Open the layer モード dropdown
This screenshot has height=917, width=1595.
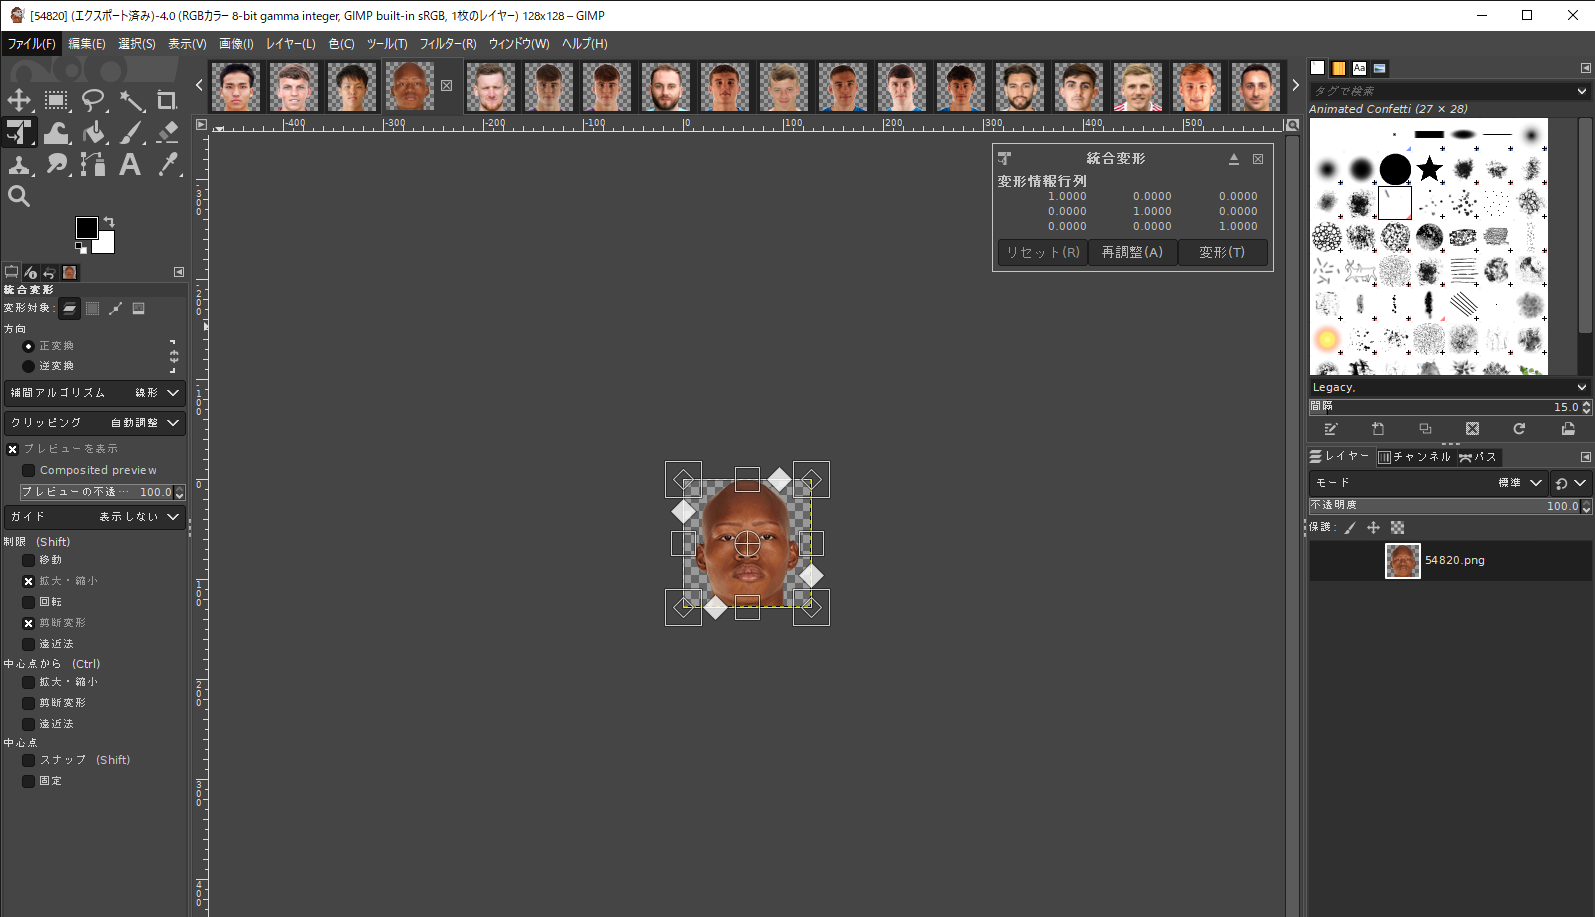pyautogui.click(x=1428, y=483)
